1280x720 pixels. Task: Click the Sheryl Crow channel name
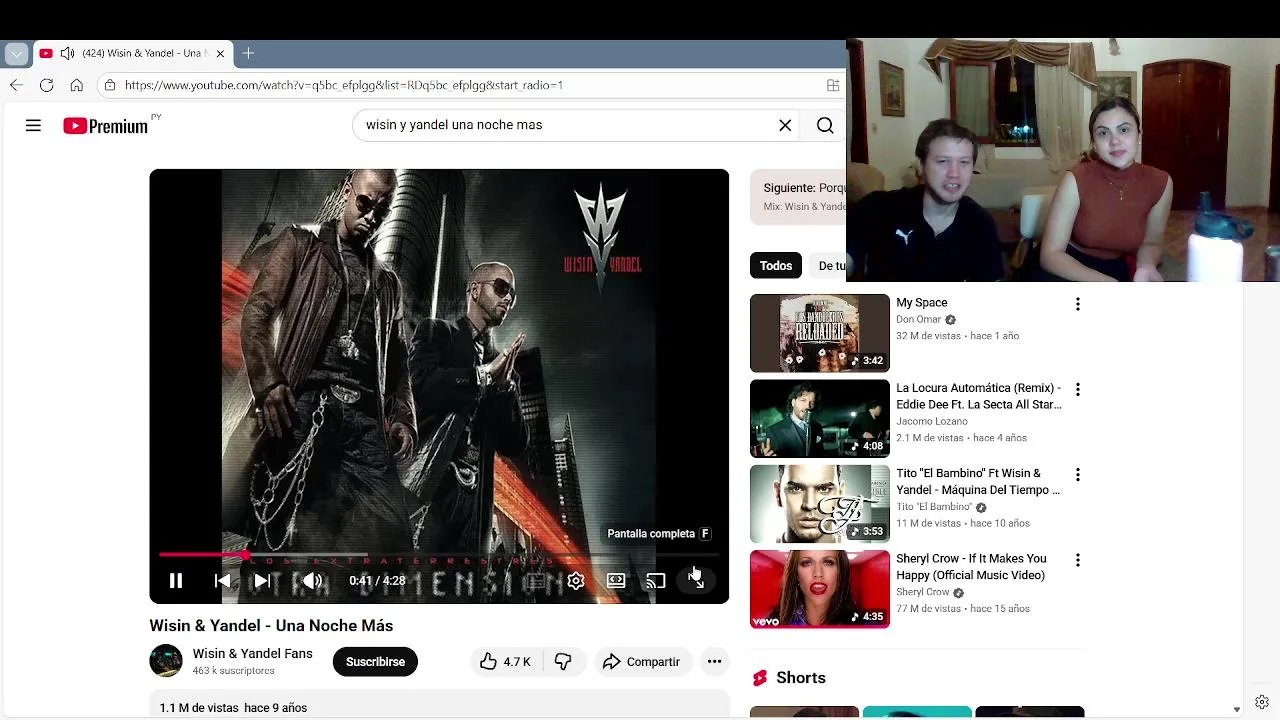click(x=922, y=592)
